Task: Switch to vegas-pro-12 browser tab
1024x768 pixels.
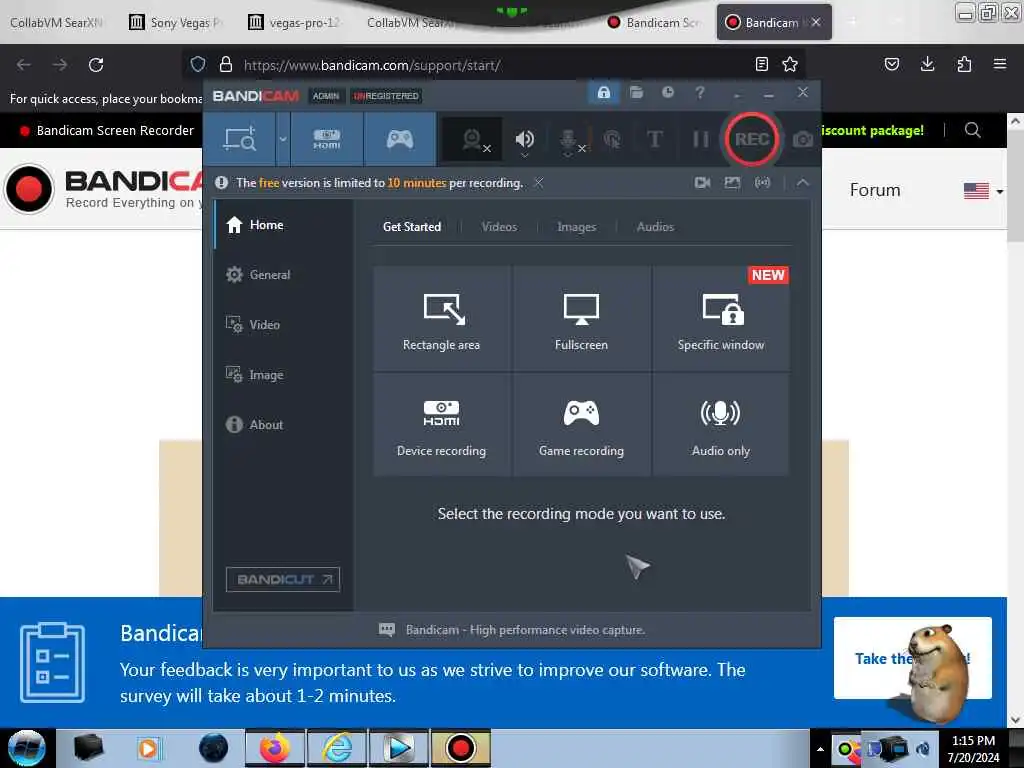Action: click(x=295, y=23)
